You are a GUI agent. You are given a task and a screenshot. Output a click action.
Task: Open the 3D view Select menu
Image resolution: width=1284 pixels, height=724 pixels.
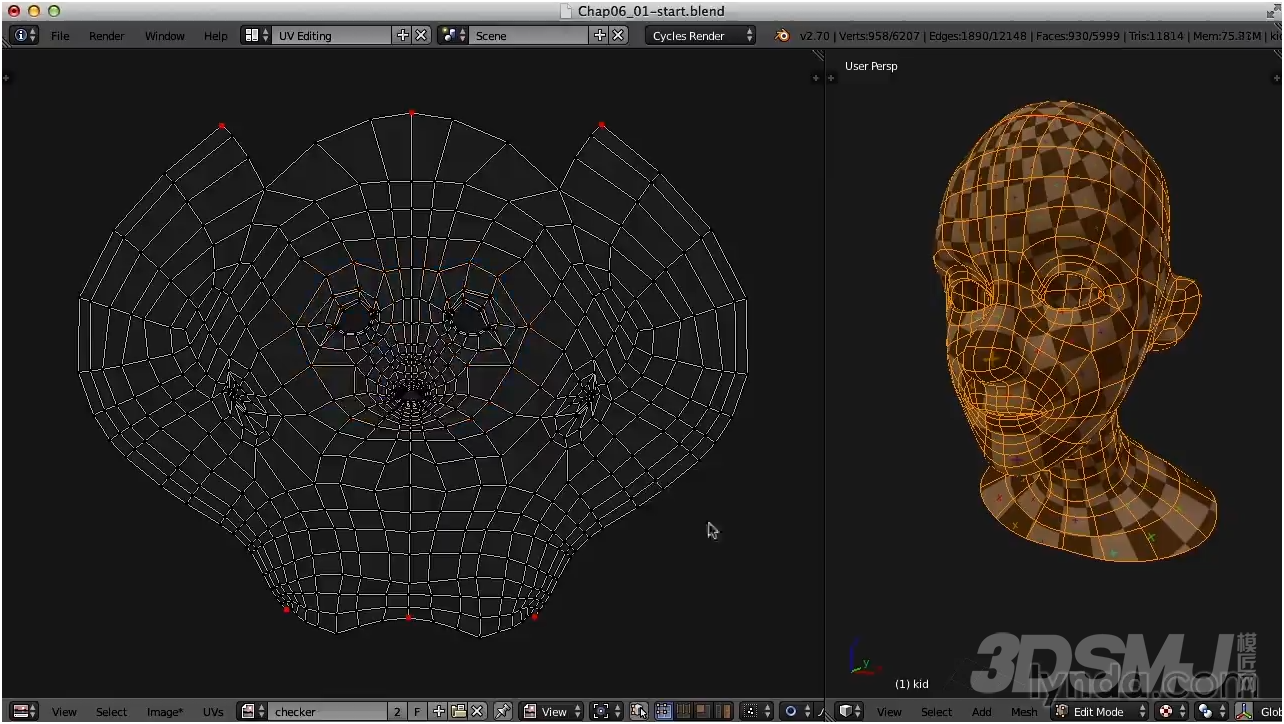click(x=936, y=712)
